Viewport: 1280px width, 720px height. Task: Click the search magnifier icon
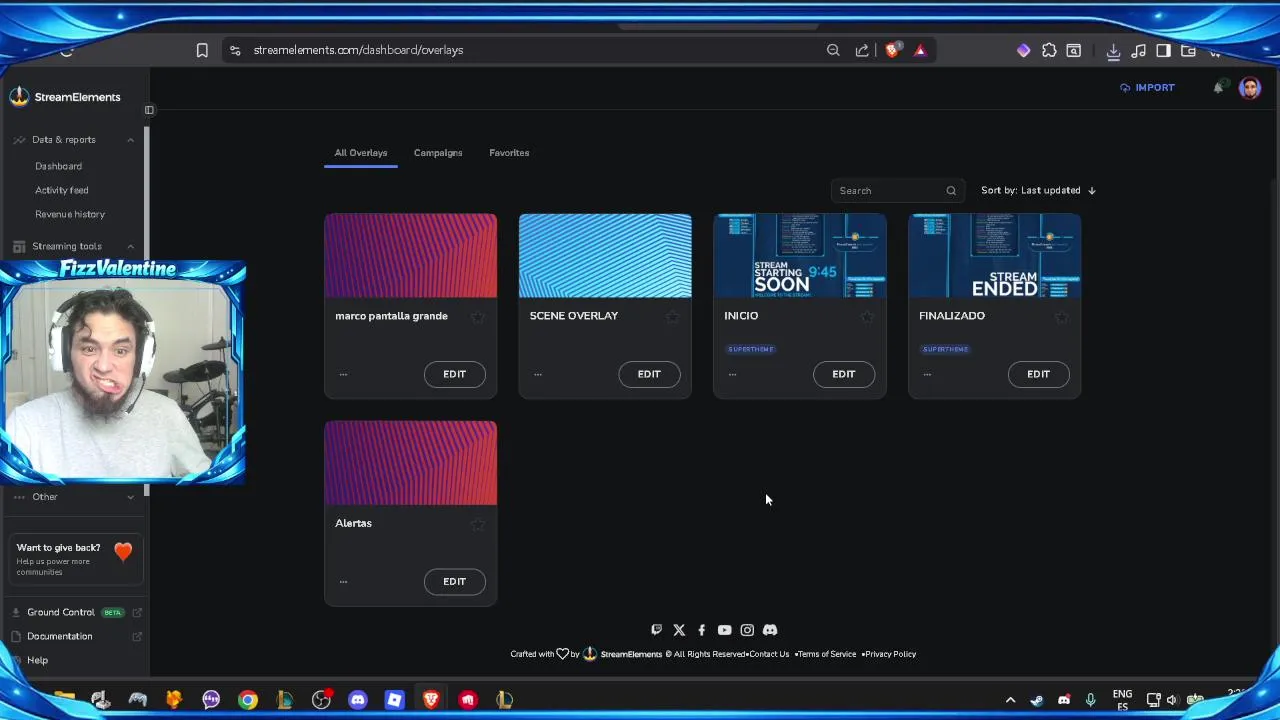click(951, 191)
